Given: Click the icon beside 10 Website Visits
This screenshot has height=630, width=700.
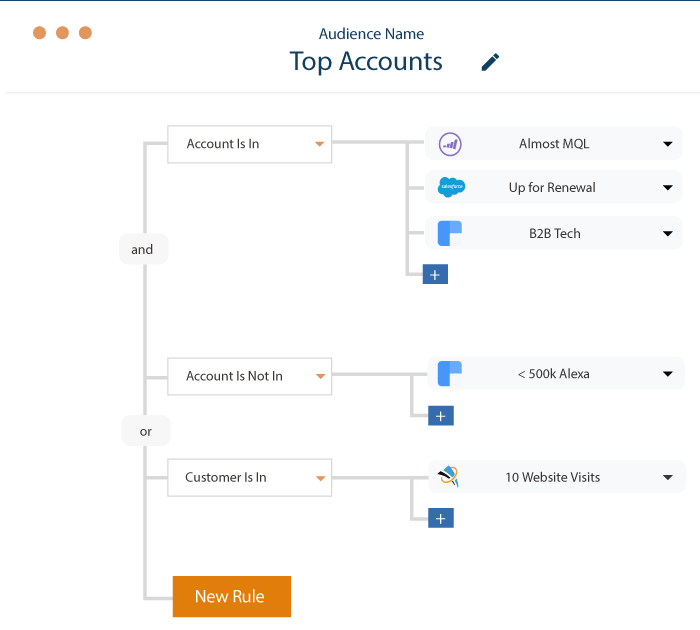Looking at the screenshot, I should point(449,476).
